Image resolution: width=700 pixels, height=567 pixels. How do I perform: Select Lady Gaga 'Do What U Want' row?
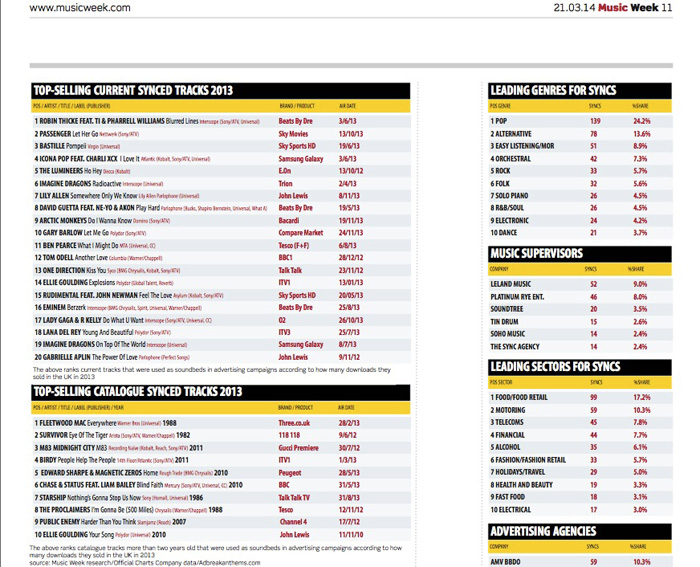[x=221, y=320]
